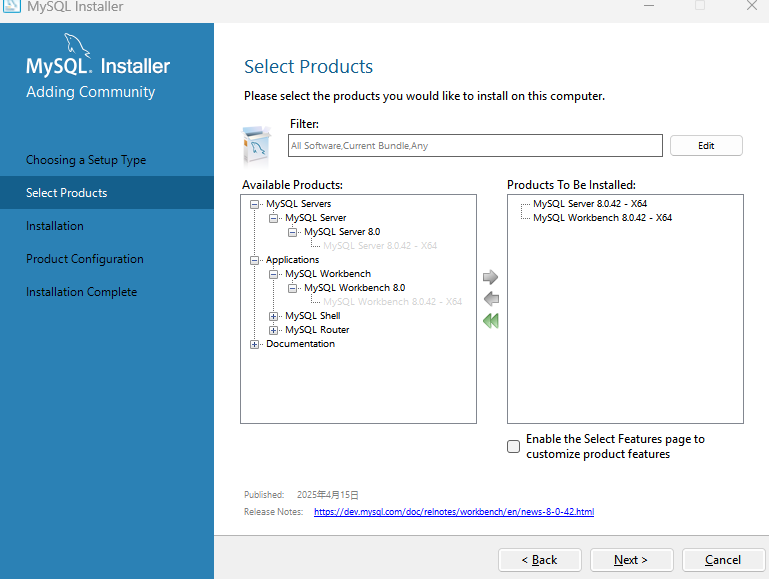Select greyed MySQL Server 8.0.42 - X64 in Available Products
This screenshot has height=579, width=769.
pos(380,246)
